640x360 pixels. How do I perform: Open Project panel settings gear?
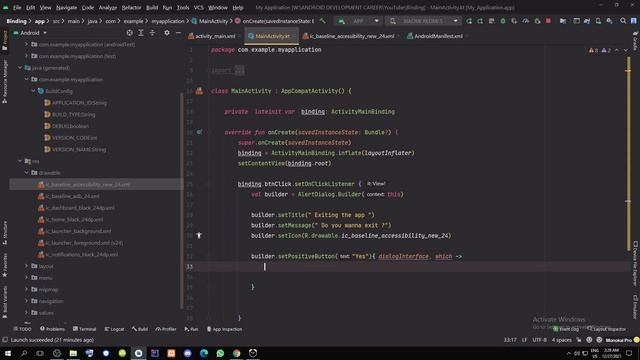point(167,33)
